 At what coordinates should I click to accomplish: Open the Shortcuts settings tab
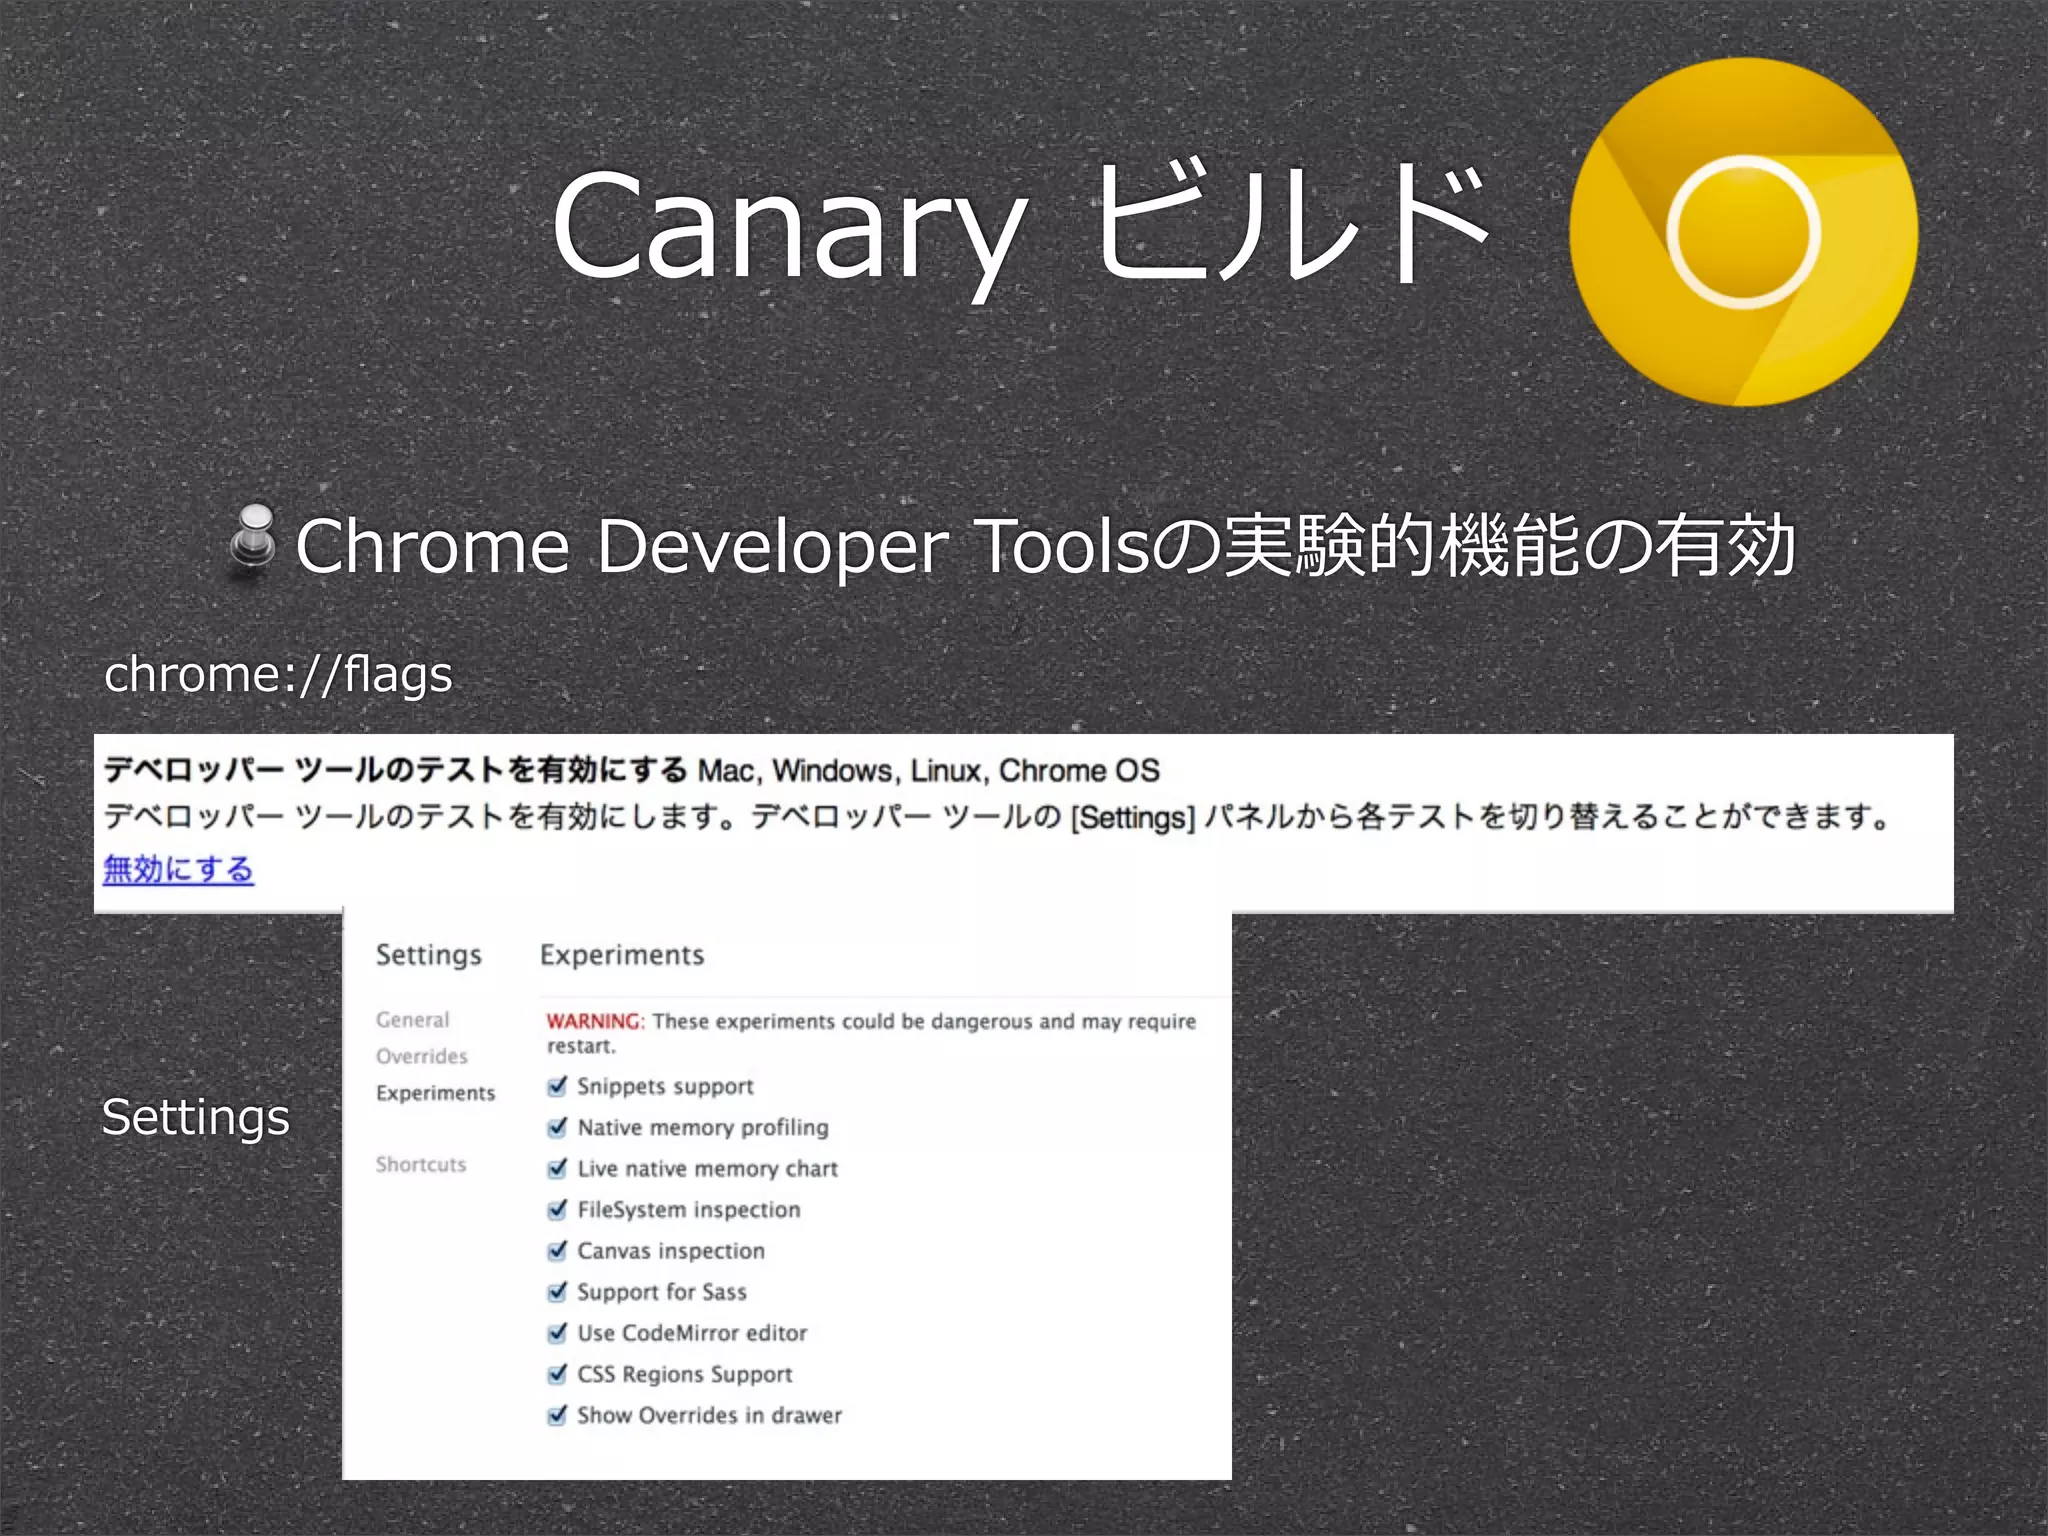click(x=421, y=1164)
